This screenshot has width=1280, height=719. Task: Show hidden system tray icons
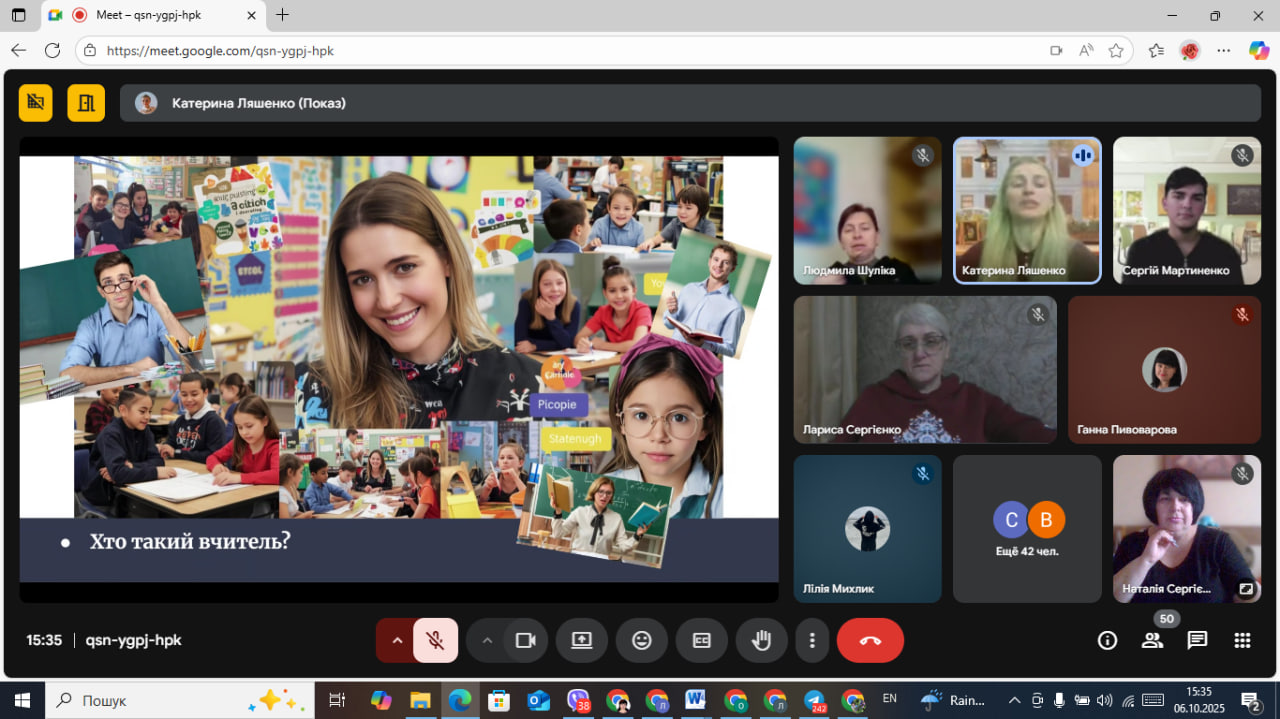point(1014,700)
